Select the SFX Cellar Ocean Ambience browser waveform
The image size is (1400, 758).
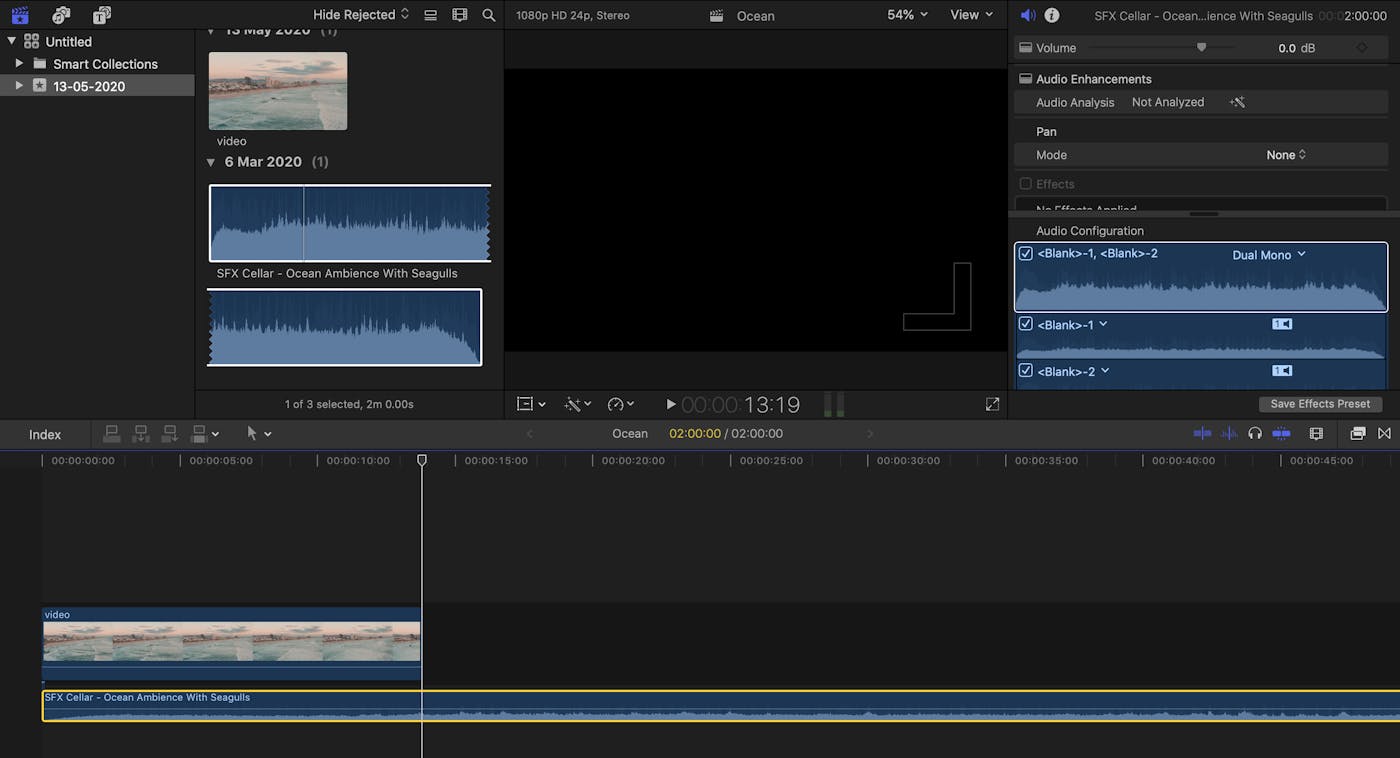click(349, 223)
